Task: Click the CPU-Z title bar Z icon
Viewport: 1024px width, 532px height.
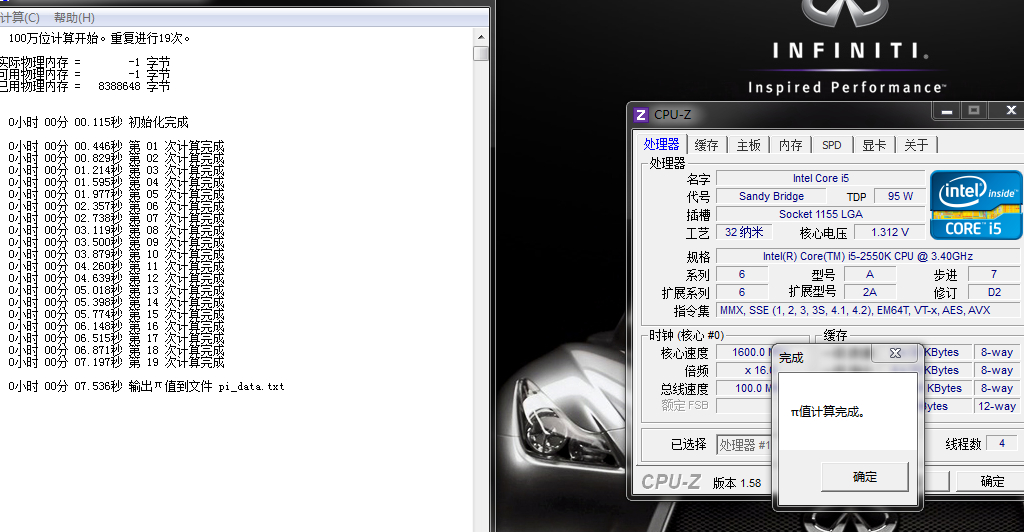Action: (641, 115)
